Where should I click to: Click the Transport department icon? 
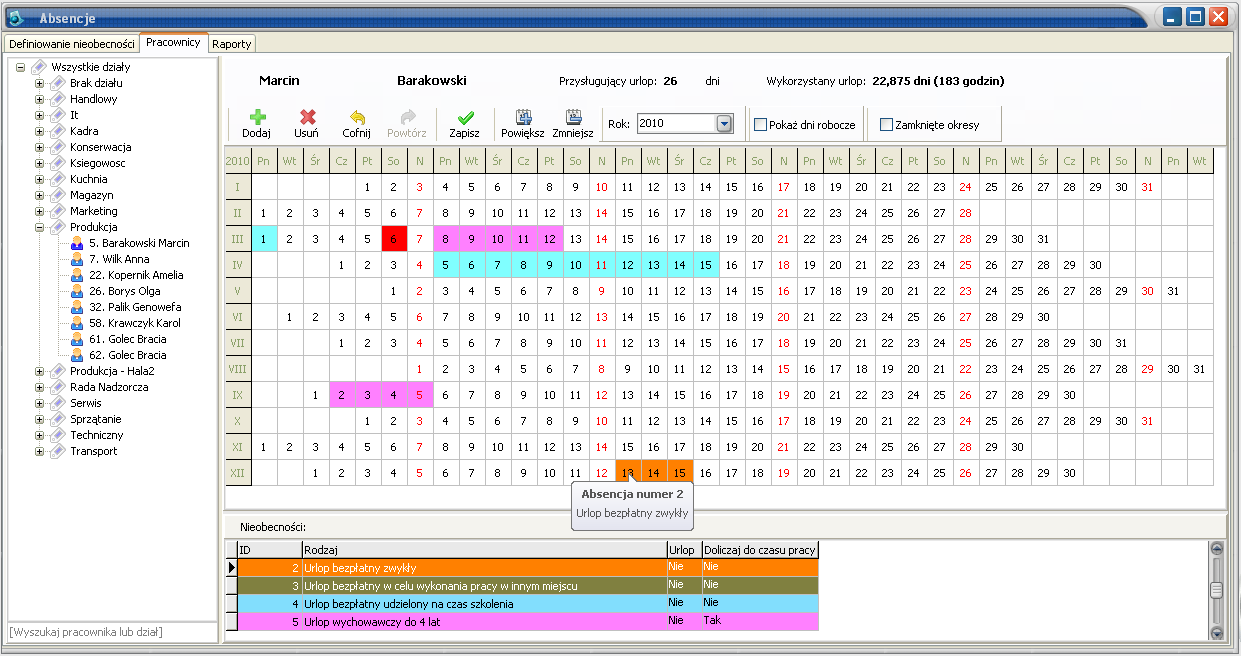click(59, 451)
